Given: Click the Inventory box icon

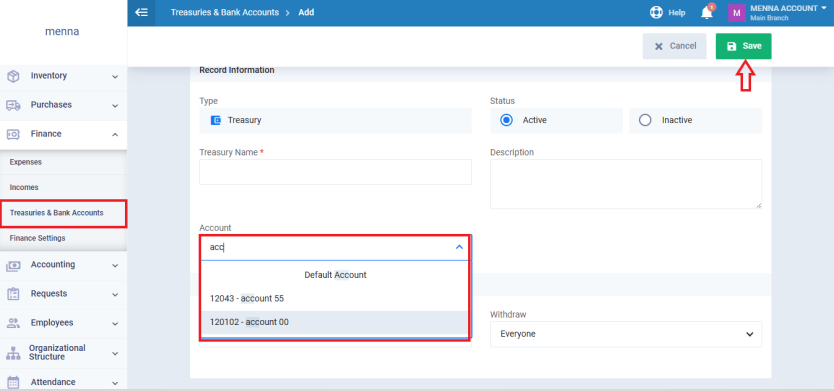Looking at the screenshot, I should click(13, 76).
